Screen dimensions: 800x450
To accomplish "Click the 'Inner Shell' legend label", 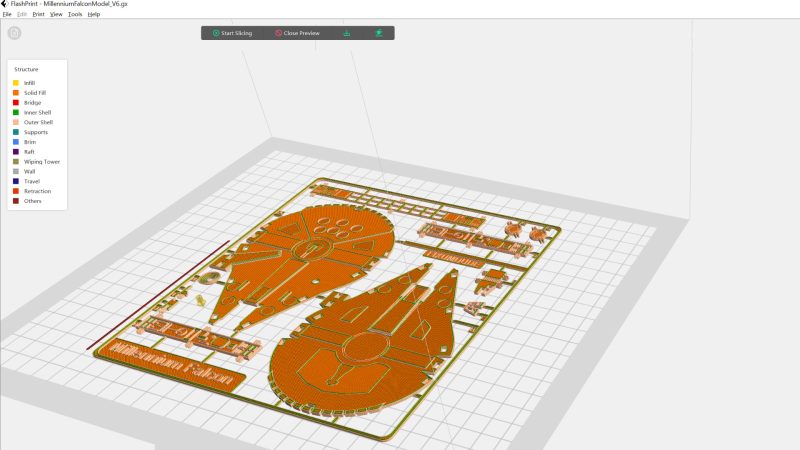I will [x=37, y=112].
